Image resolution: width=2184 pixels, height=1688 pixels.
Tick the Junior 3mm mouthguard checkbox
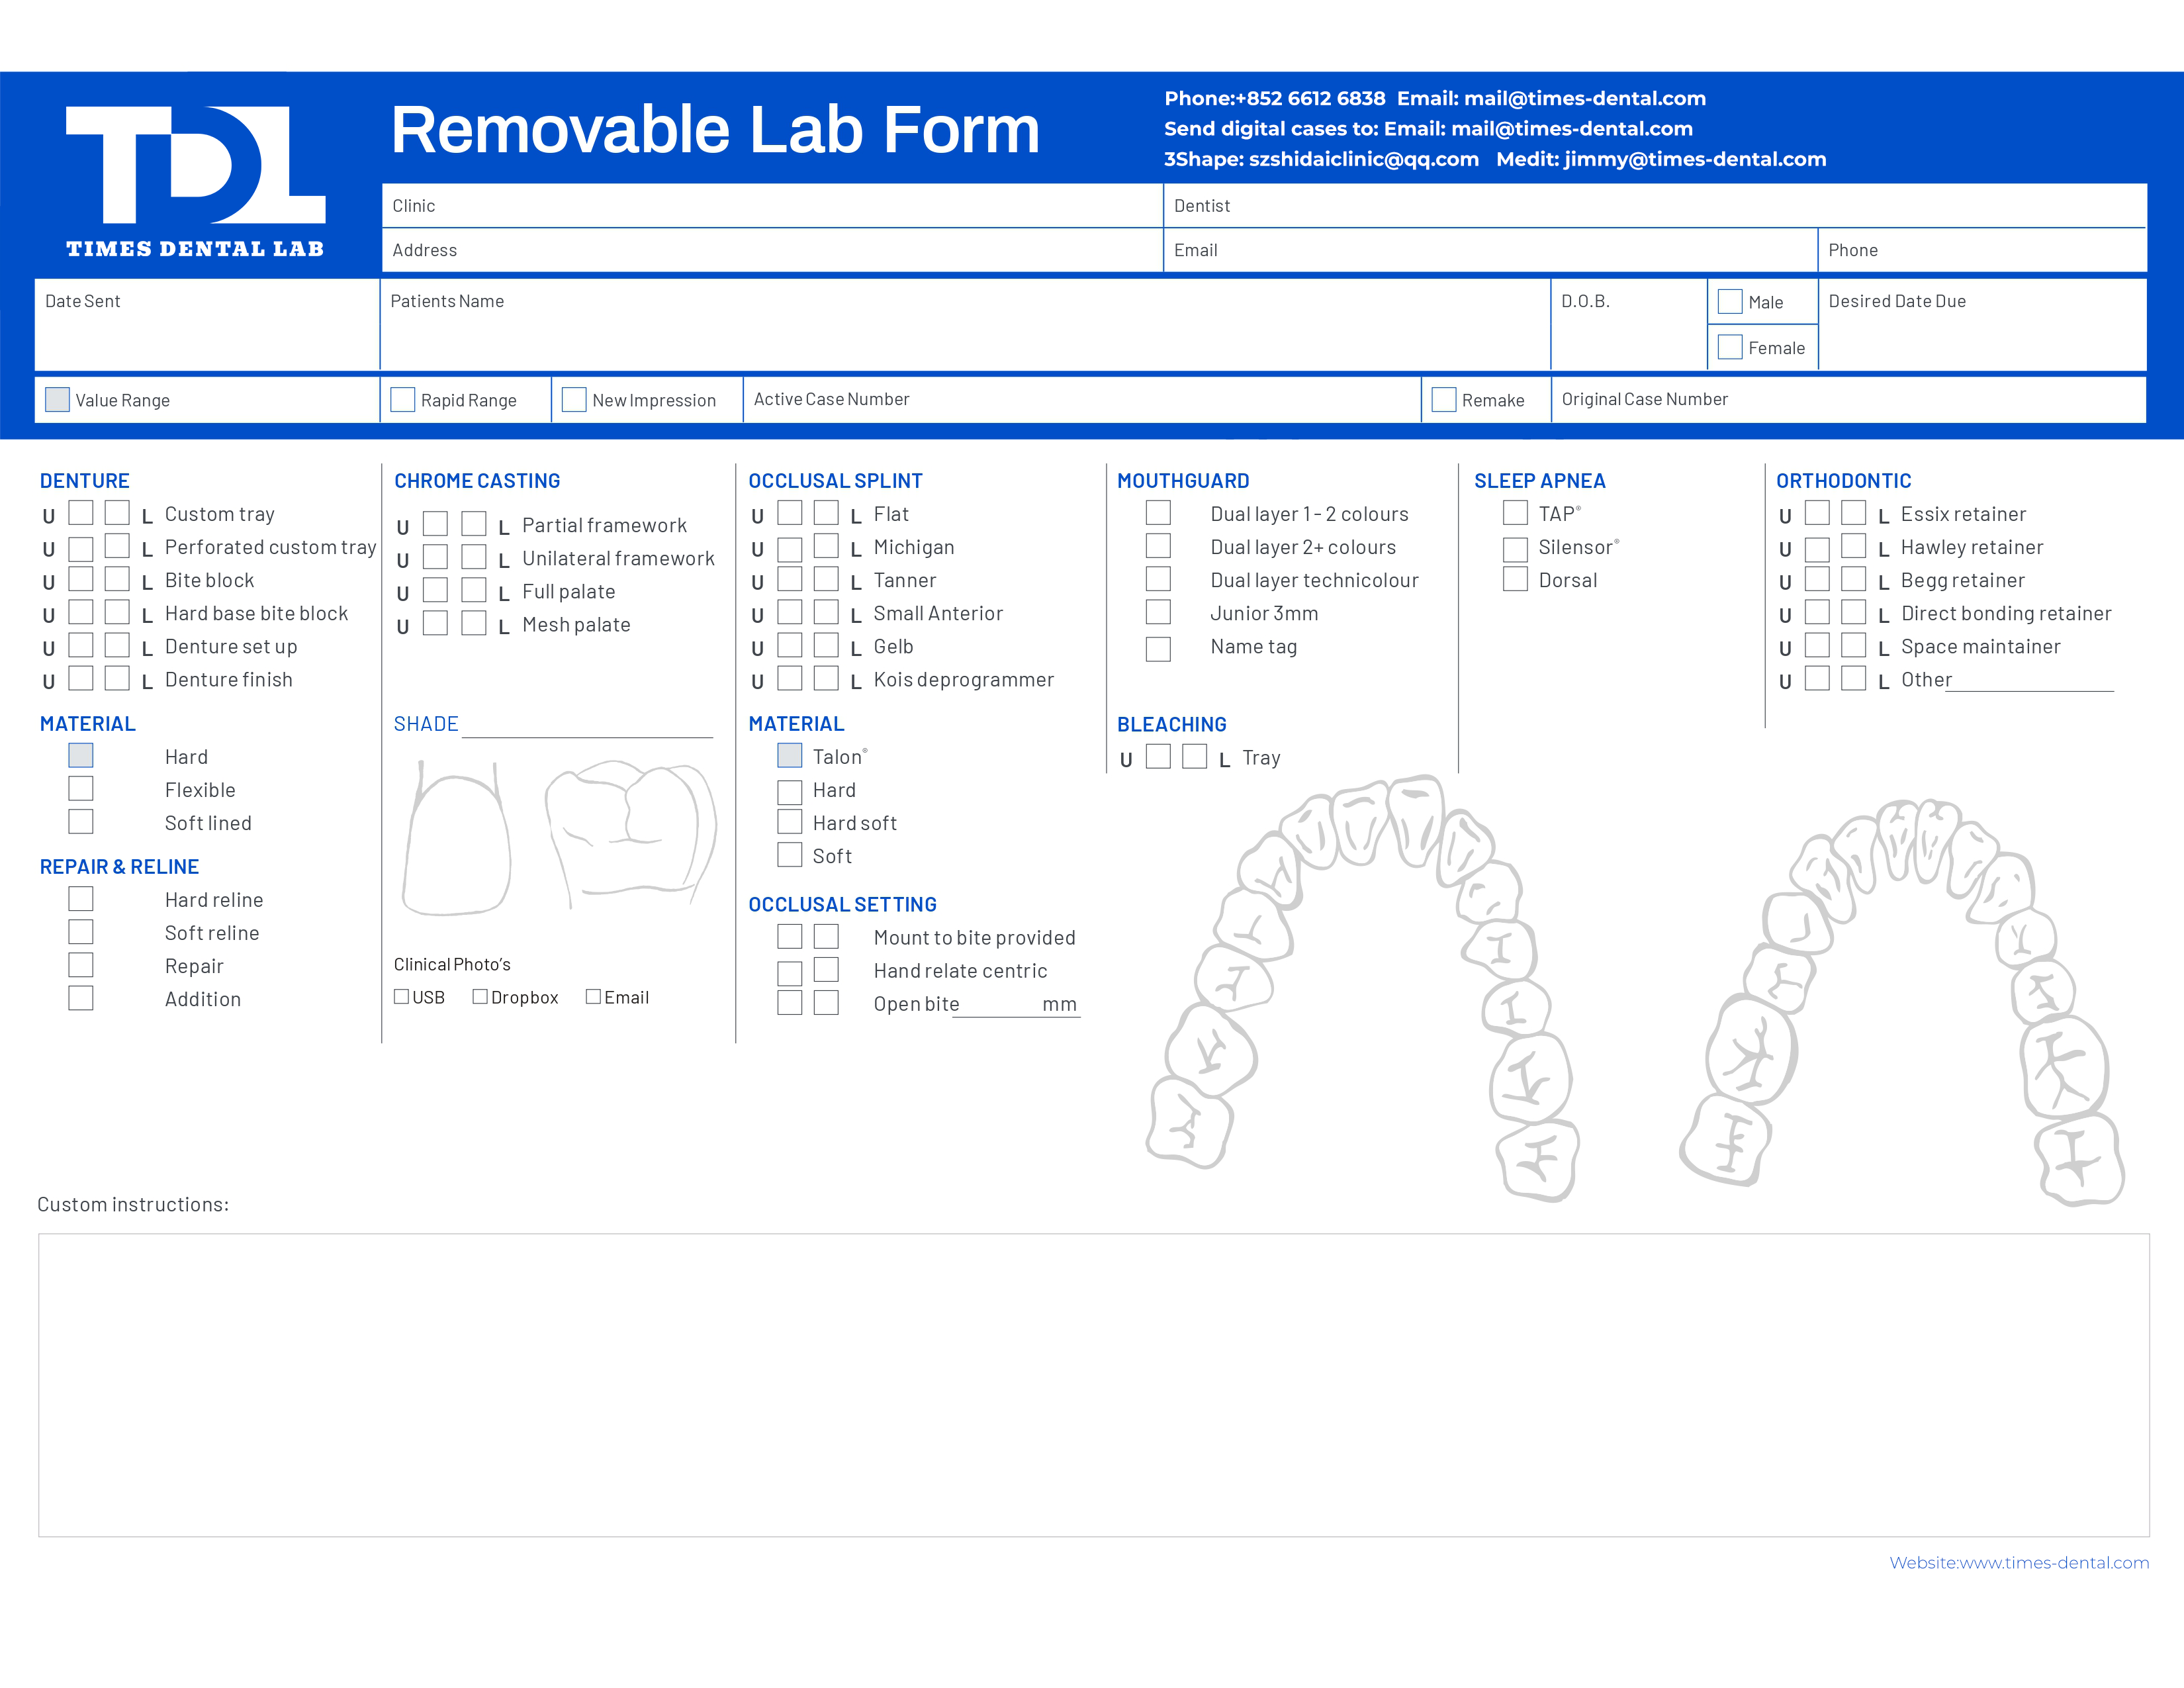(1158, 612)
